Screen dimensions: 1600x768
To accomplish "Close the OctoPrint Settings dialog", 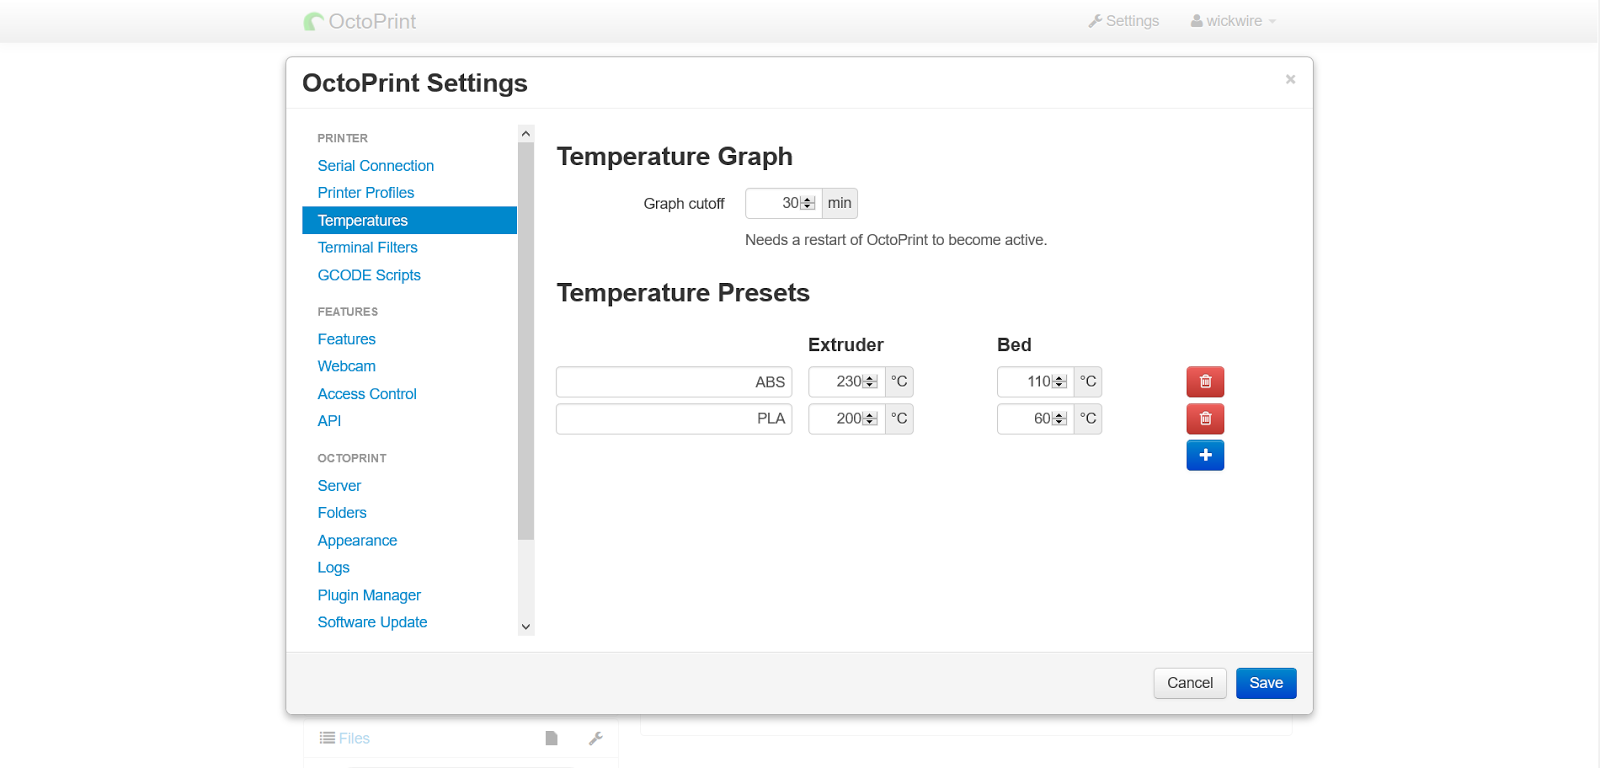I will pos(1290,79).
